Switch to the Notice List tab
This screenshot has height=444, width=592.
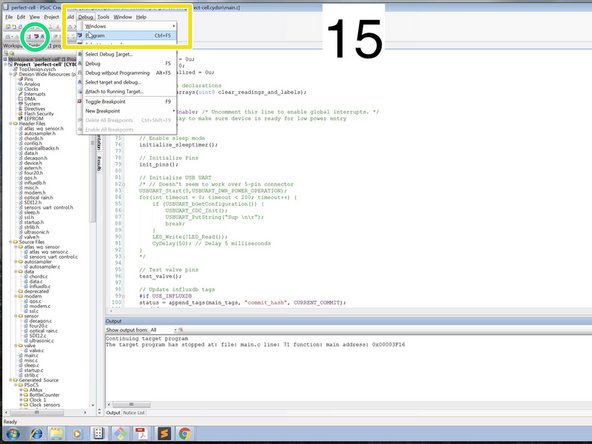[x=134, y=413]
